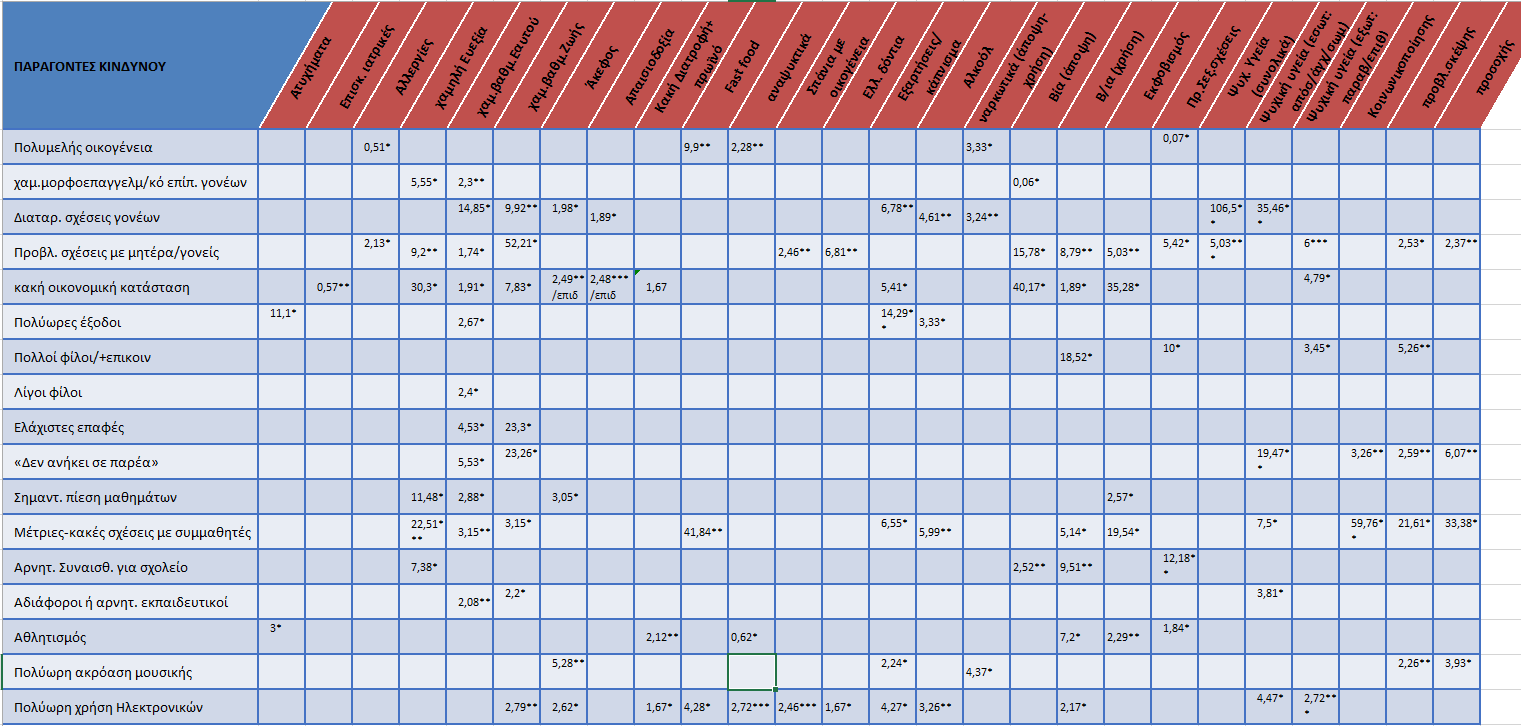
Task: Click the cell containing 30,3*
Action: (423, 287)
